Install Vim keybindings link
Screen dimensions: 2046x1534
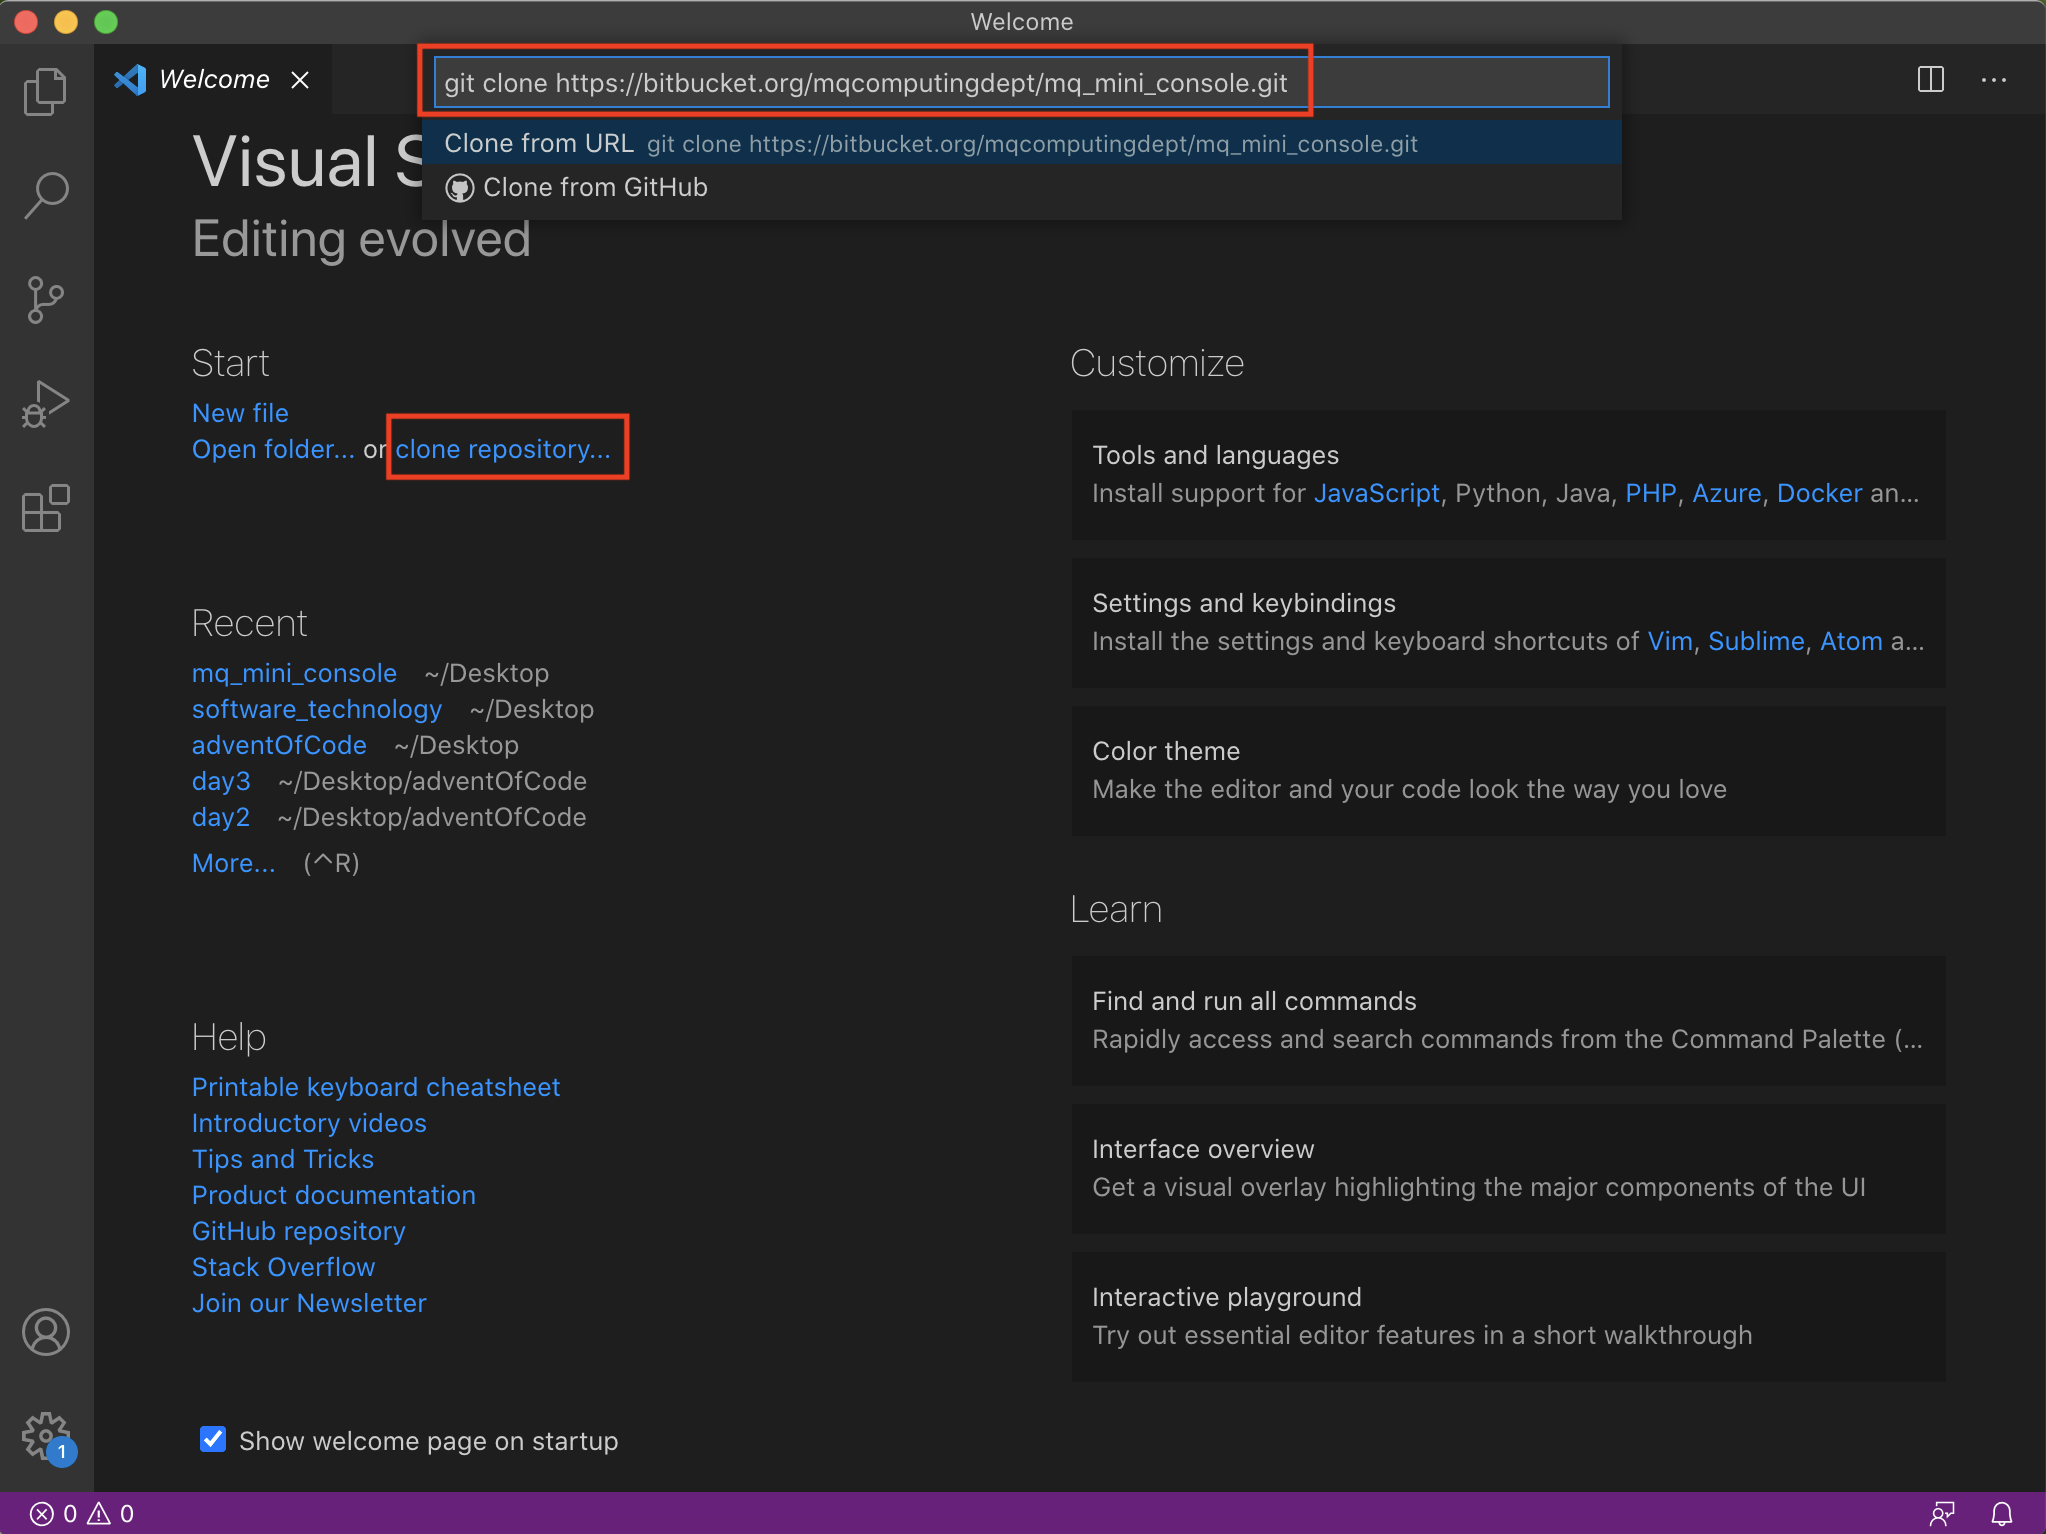coord(1670,641)
